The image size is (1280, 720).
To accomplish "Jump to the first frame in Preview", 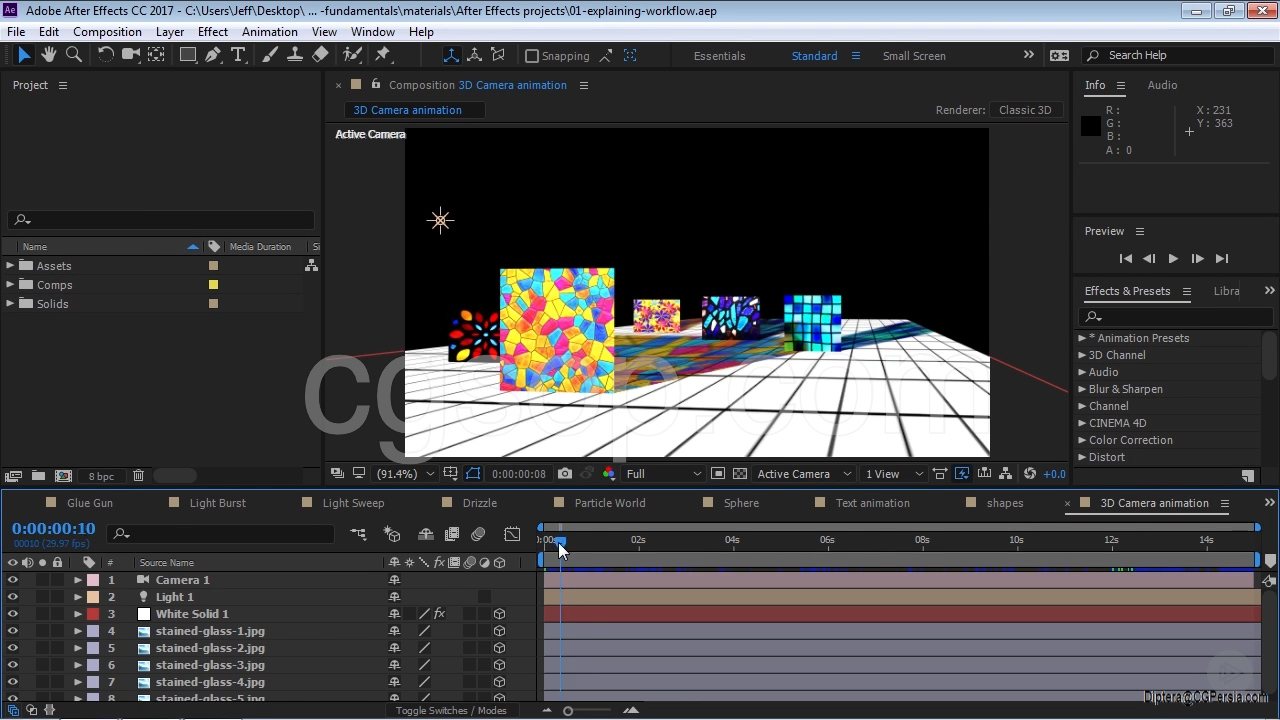I will click(x=1125, y=259).
